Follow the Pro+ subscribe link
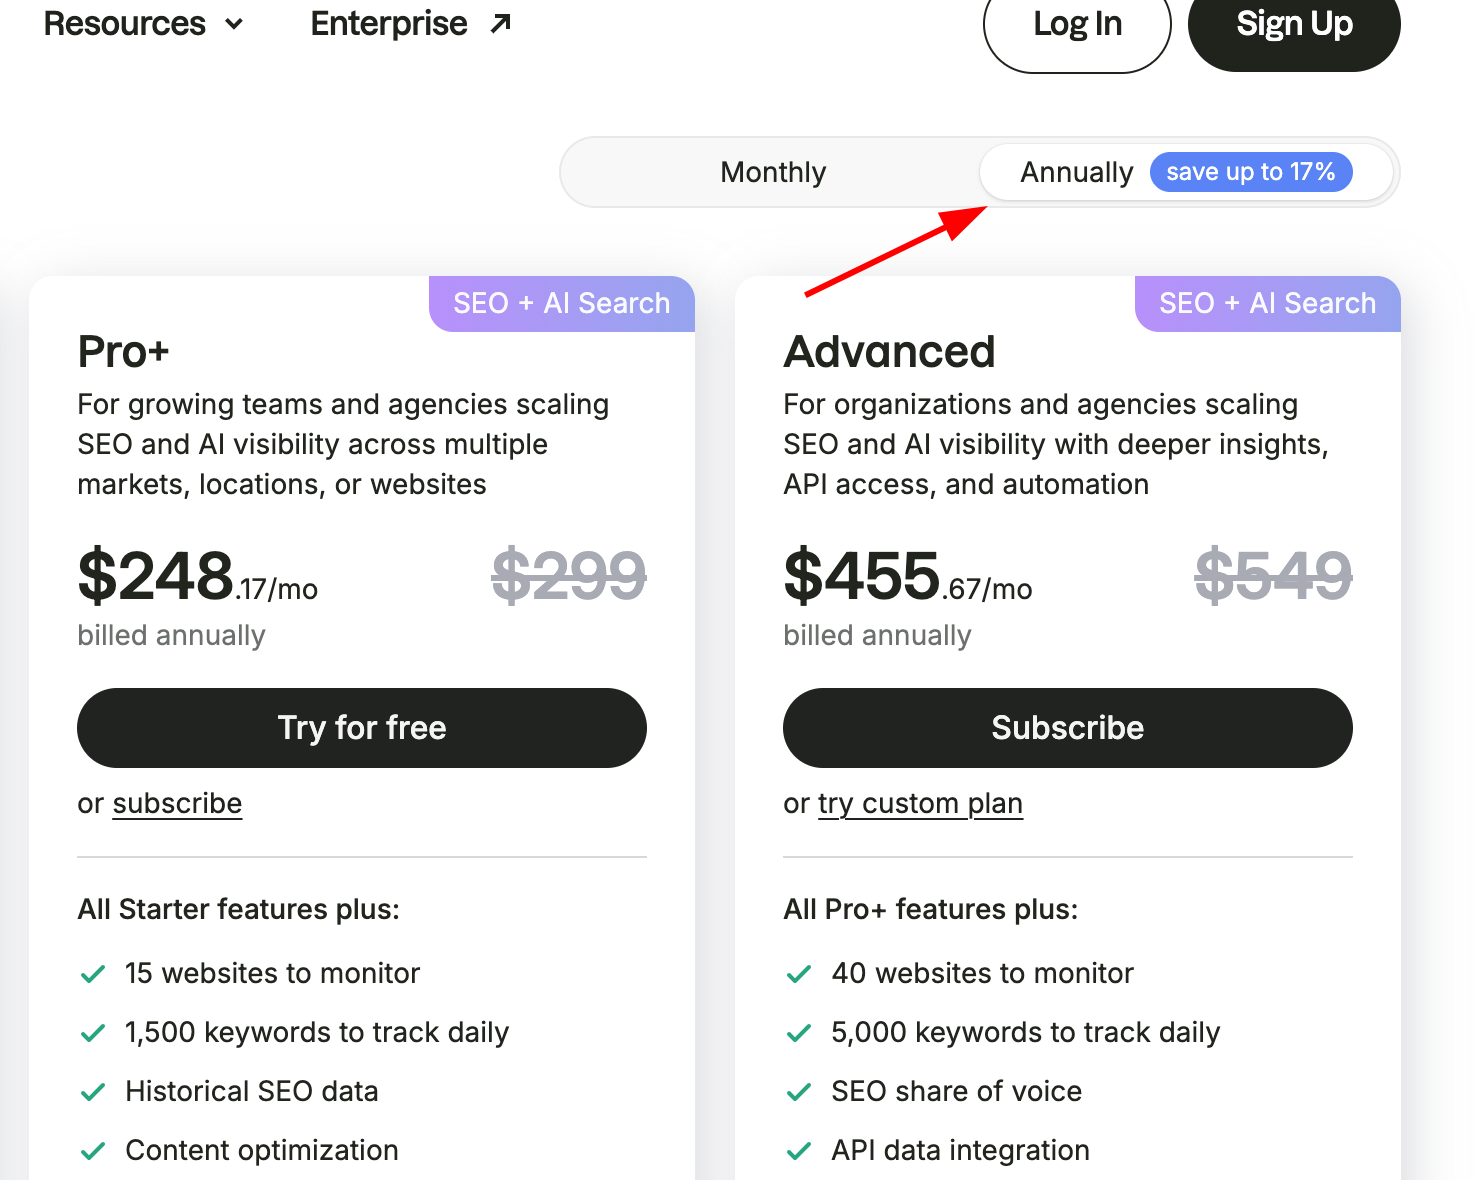Image resolution: width=1476 pixels, height=1180 pixels. tap(177, 803)
